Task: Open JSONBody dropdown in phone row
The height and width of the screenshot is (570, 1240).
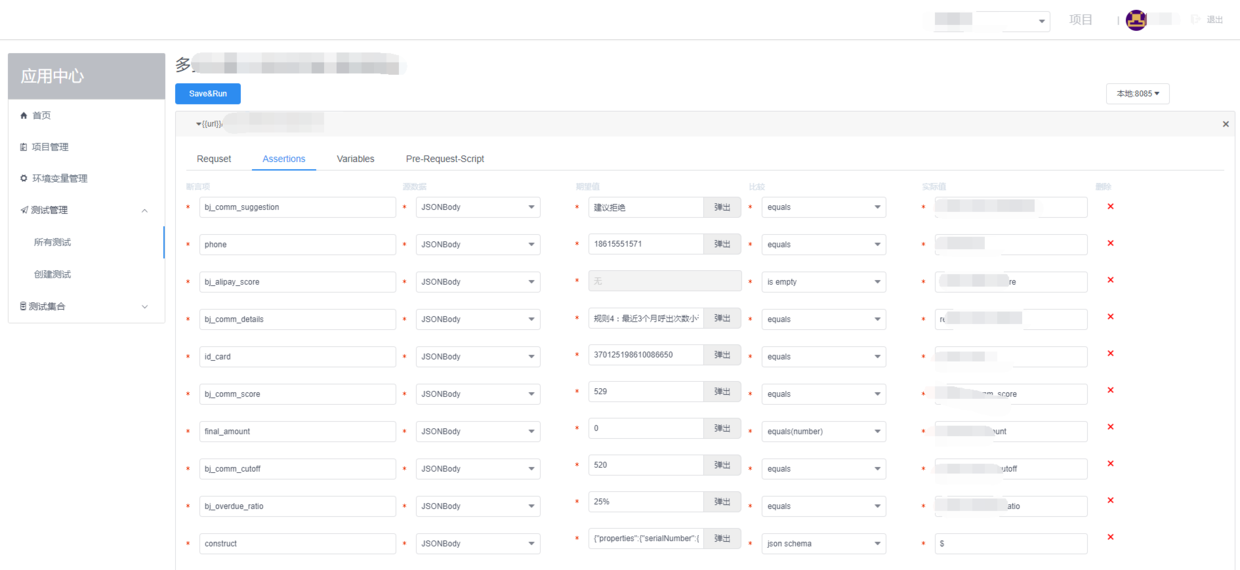Action: (478, 244)
